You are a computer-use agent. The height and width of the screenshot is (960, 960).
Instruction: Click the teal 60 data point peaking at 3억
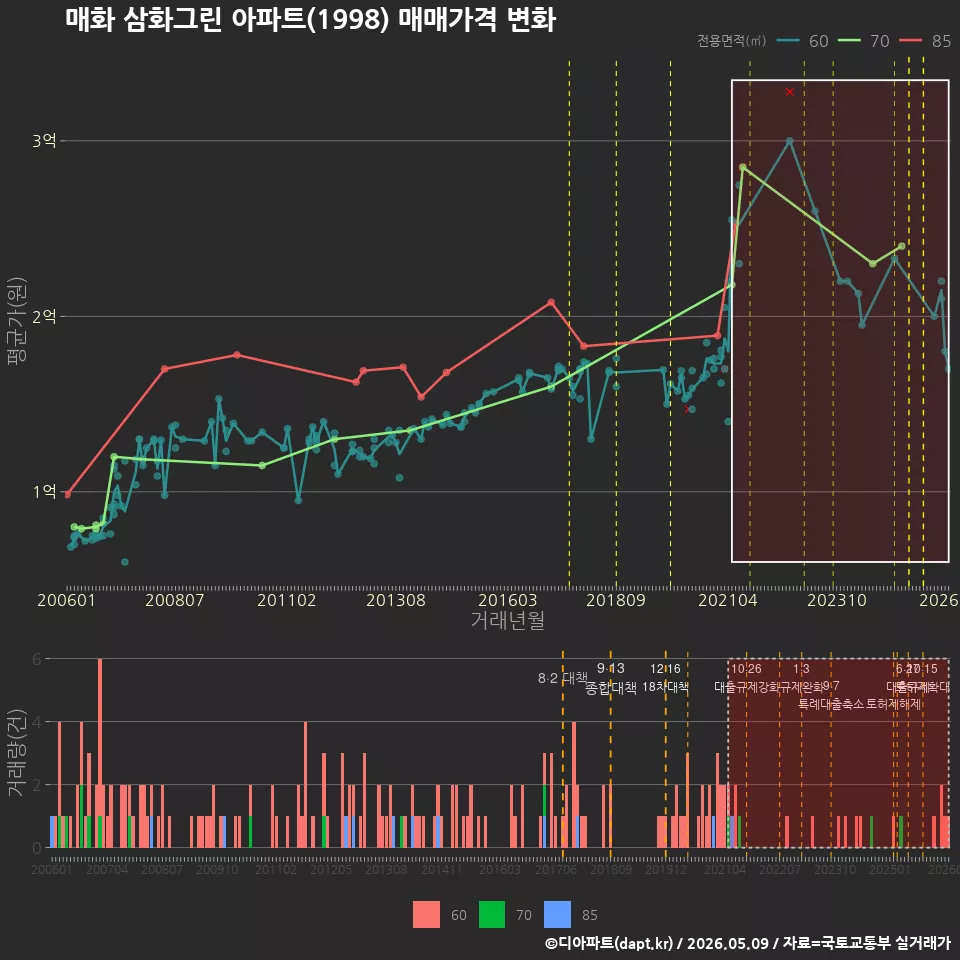(x=790, y=141)
